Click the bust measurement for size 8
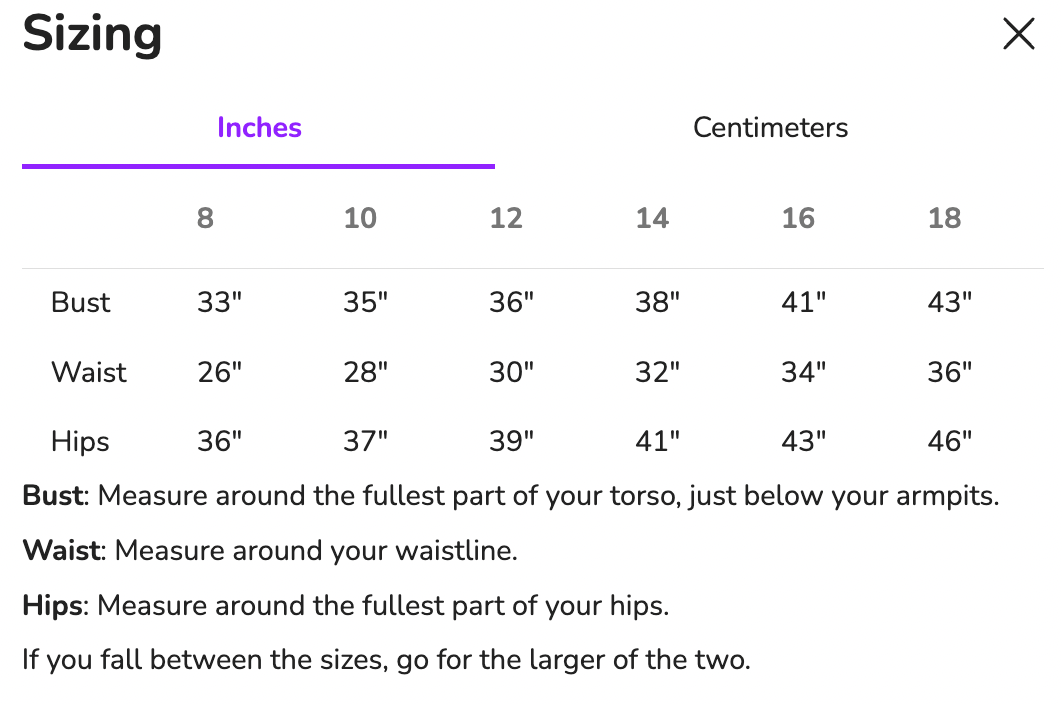This screenshot has height=704, width=1062. [x=220, y=302]
